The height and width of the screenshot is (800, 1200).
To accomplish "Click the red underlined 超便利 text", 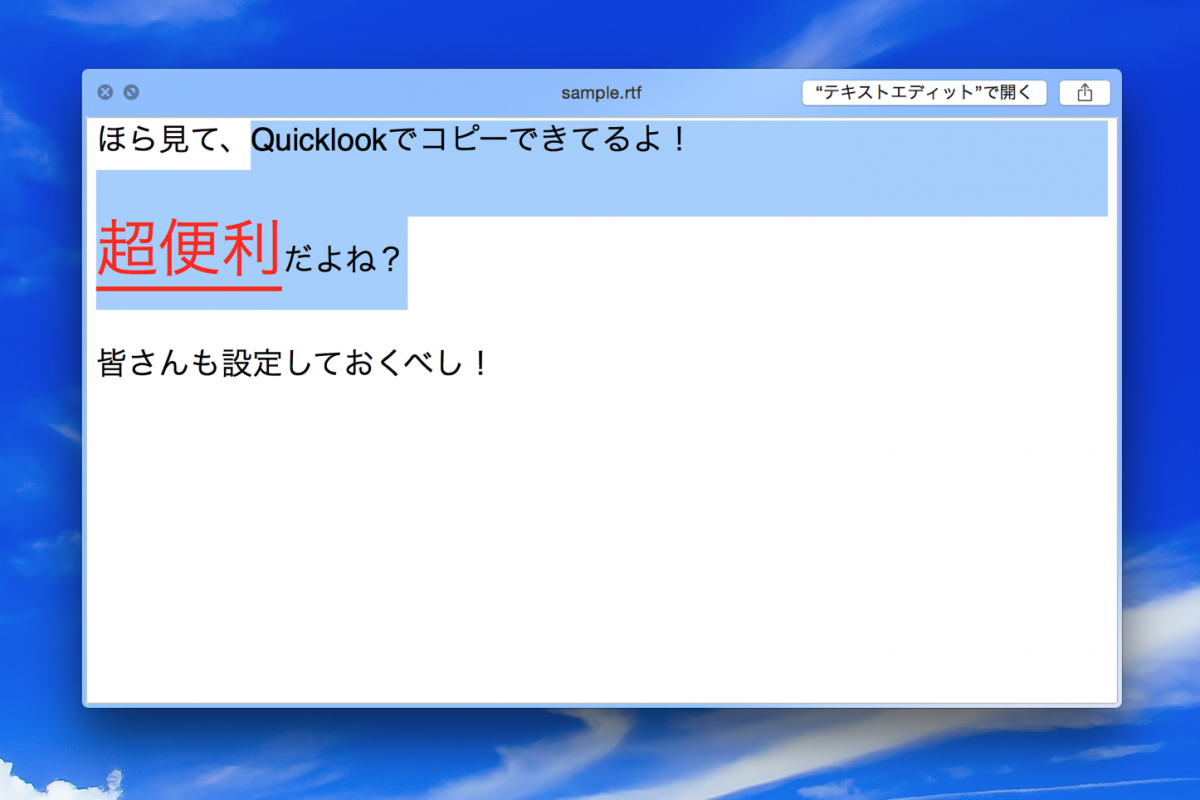I will [x=189, y=249].
